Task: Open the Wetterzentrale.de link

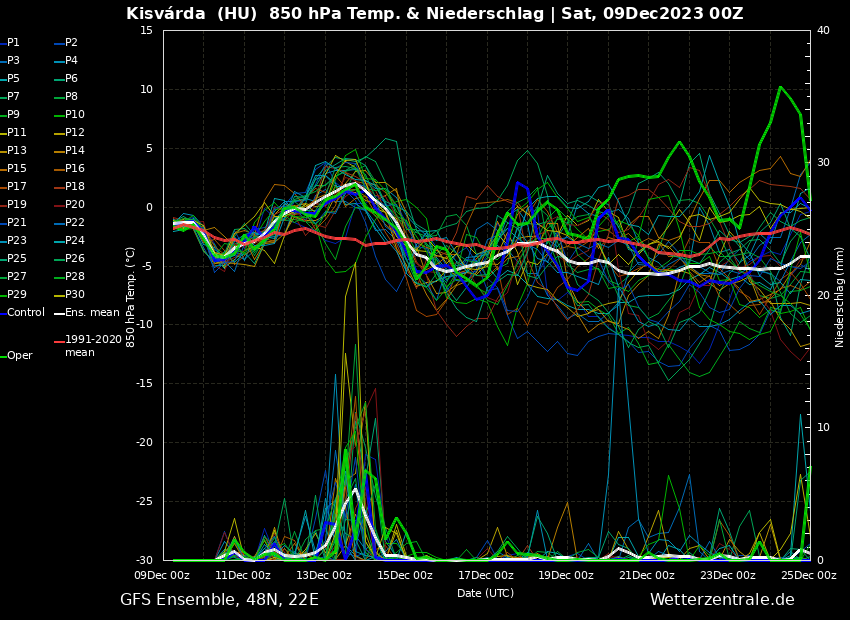Action: pyautogui.click(x=722, y=600)
